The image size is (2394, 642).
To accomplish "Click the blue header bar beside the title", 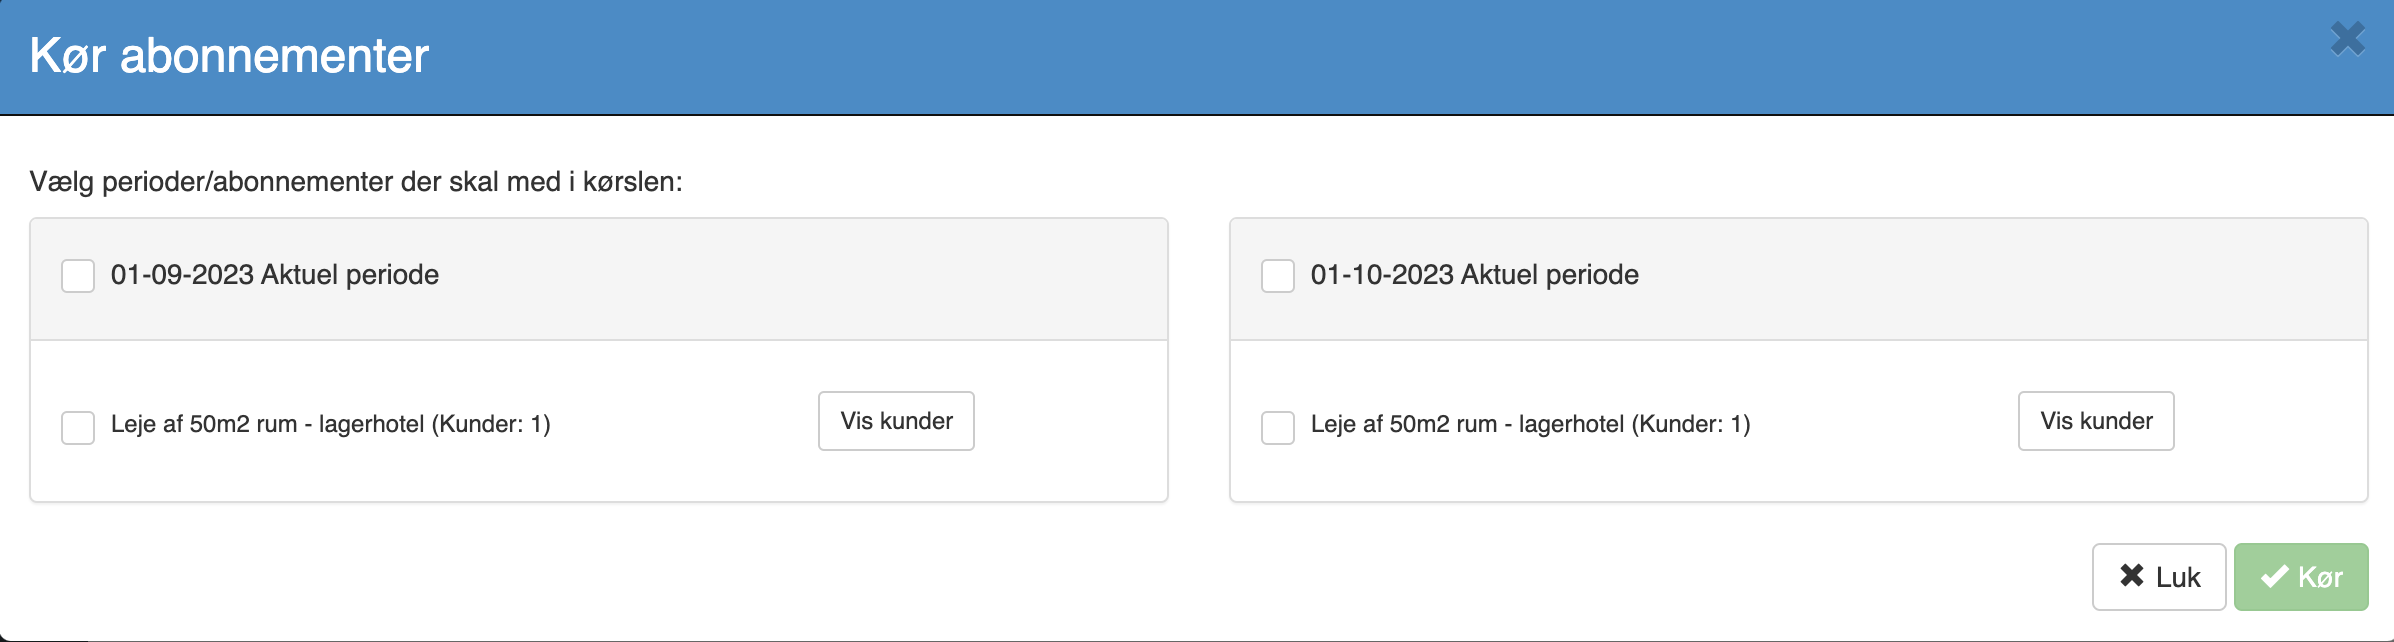I will click(1300, 57).
